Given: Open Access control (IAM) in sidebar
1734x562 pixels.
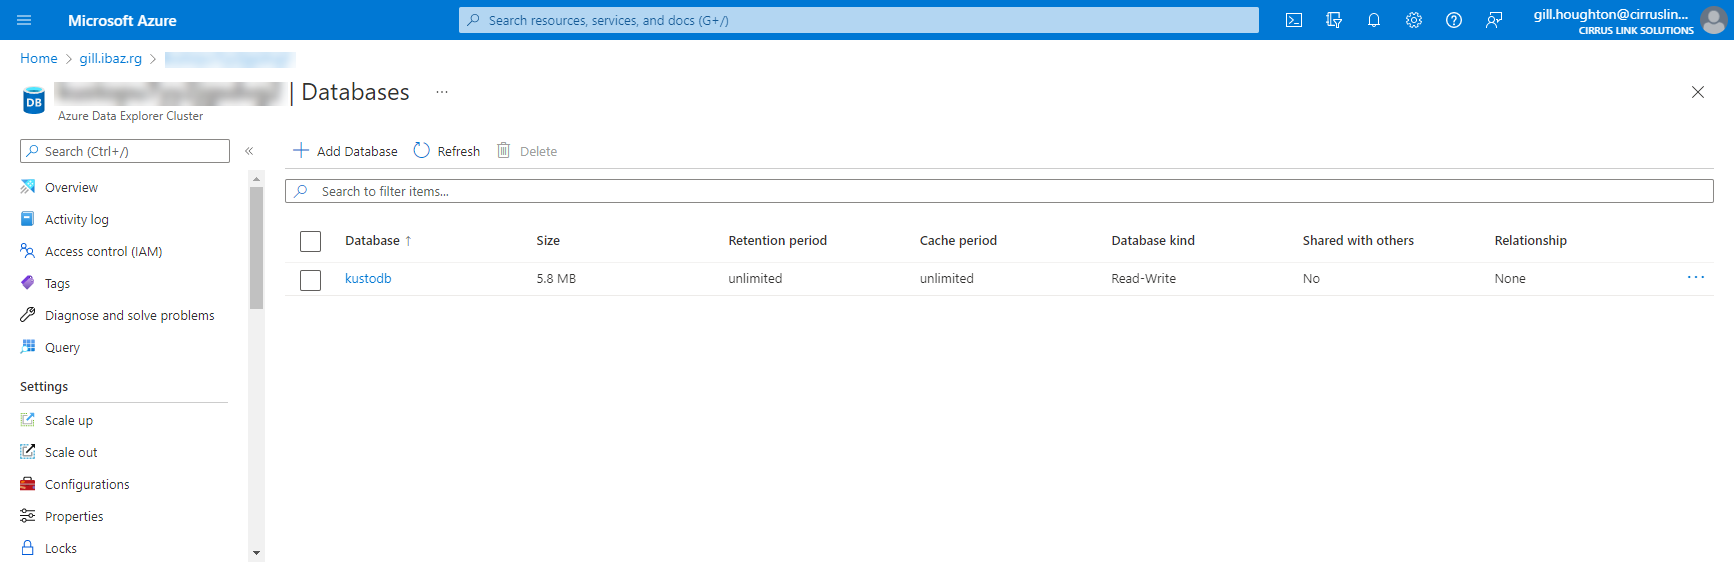Looking at the screenshot, I should 103,252.
